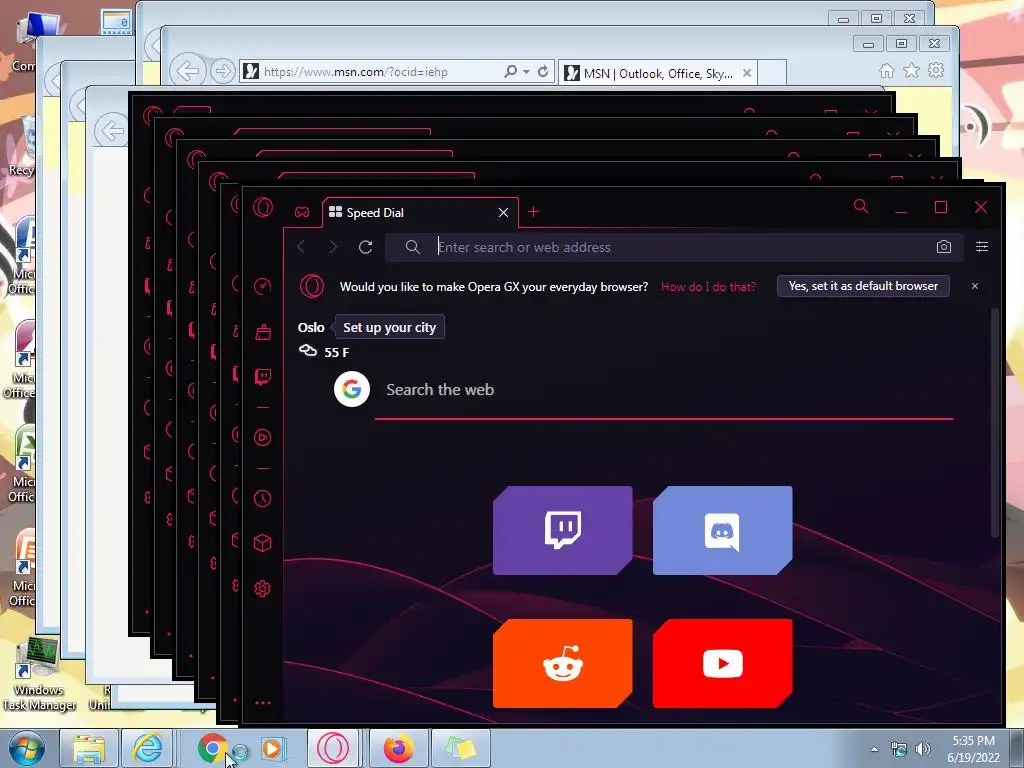The height and width of the screenshot is (768, 1024).
Task: Open the Player sidebar icon
Action: (x=263, y=438)
